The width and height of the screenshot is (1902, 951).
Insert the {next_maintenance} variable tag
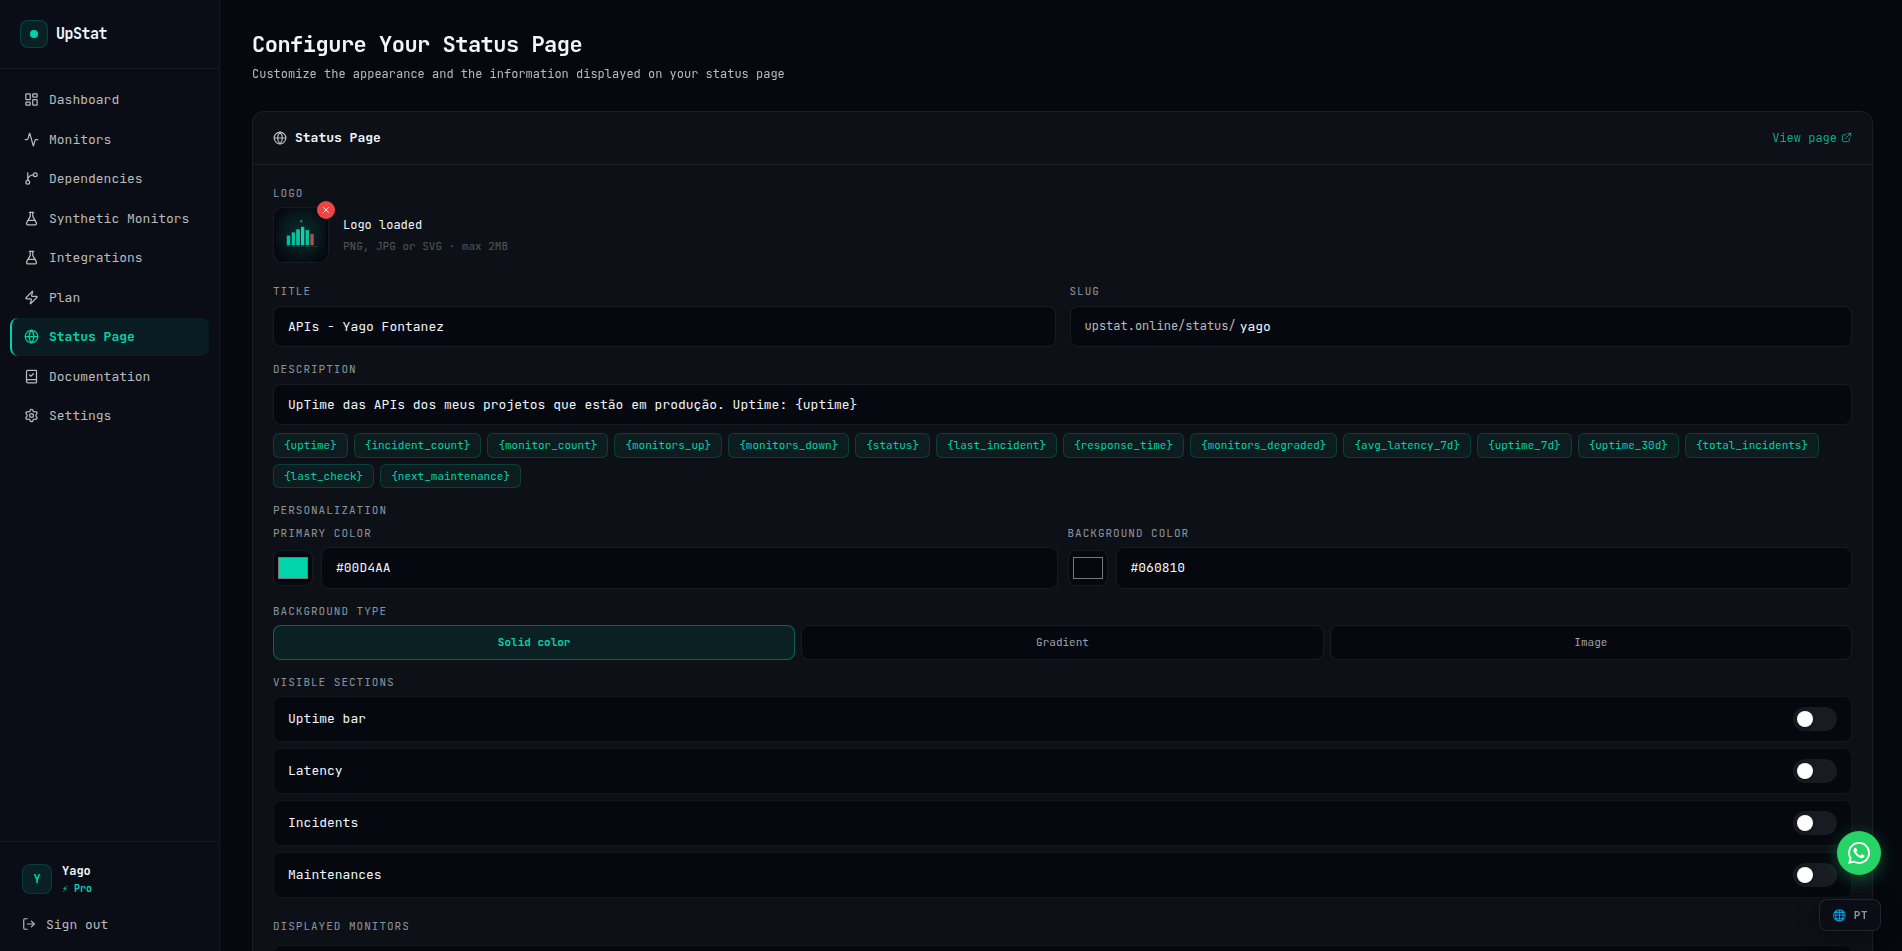451,477
